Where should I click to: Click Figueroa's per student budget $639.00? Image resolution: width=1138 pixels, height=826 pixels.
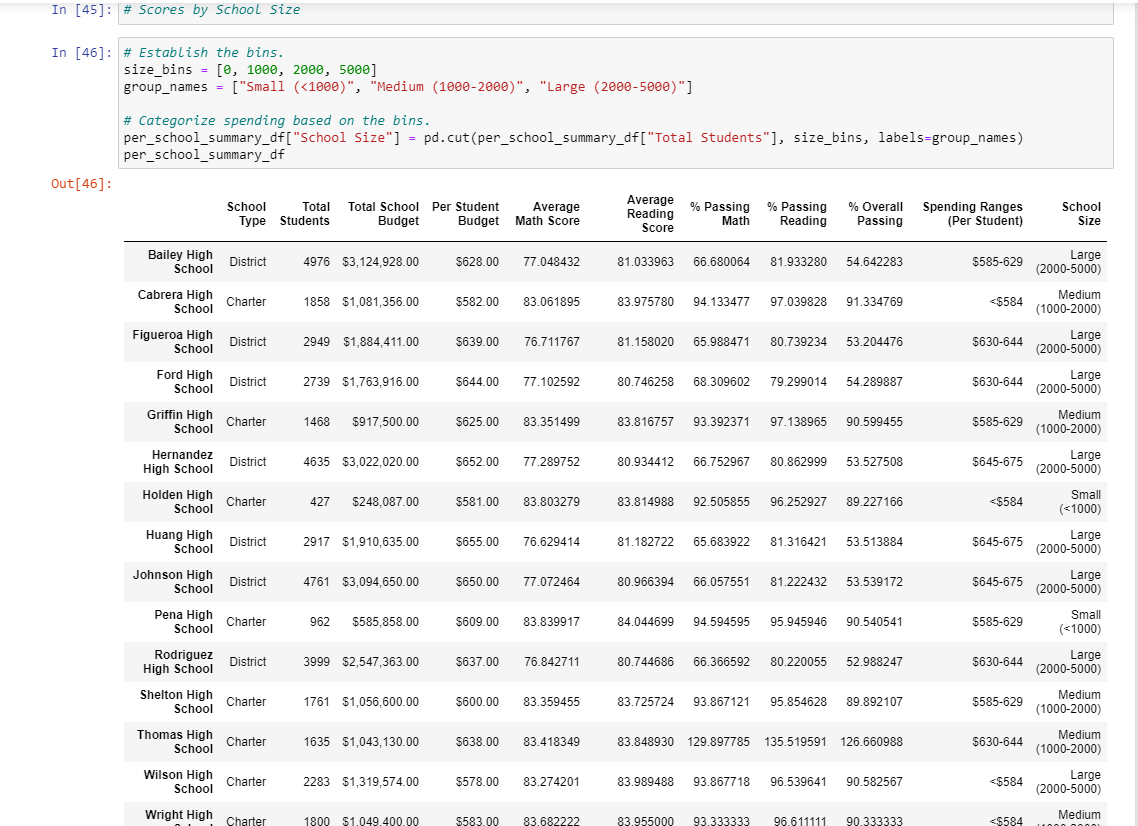coord(477,342)
